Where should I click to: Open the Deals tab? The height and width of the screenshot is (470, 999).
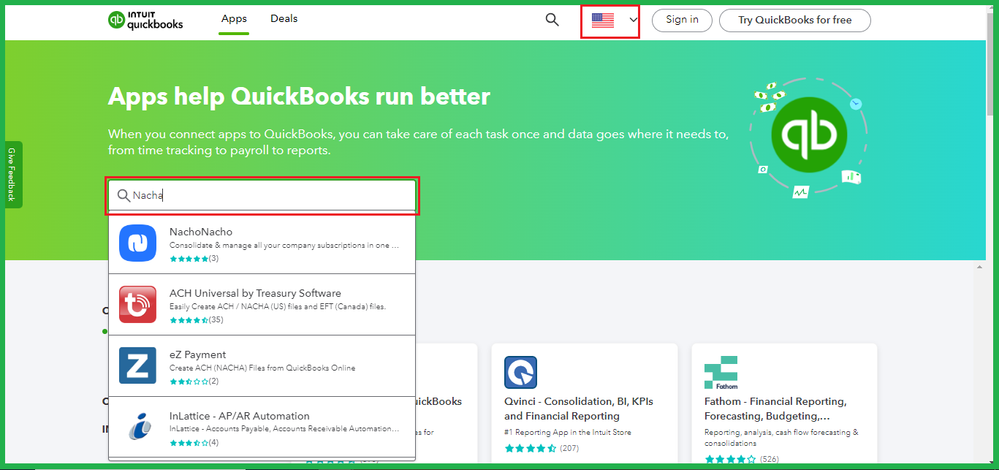(284, 19)
